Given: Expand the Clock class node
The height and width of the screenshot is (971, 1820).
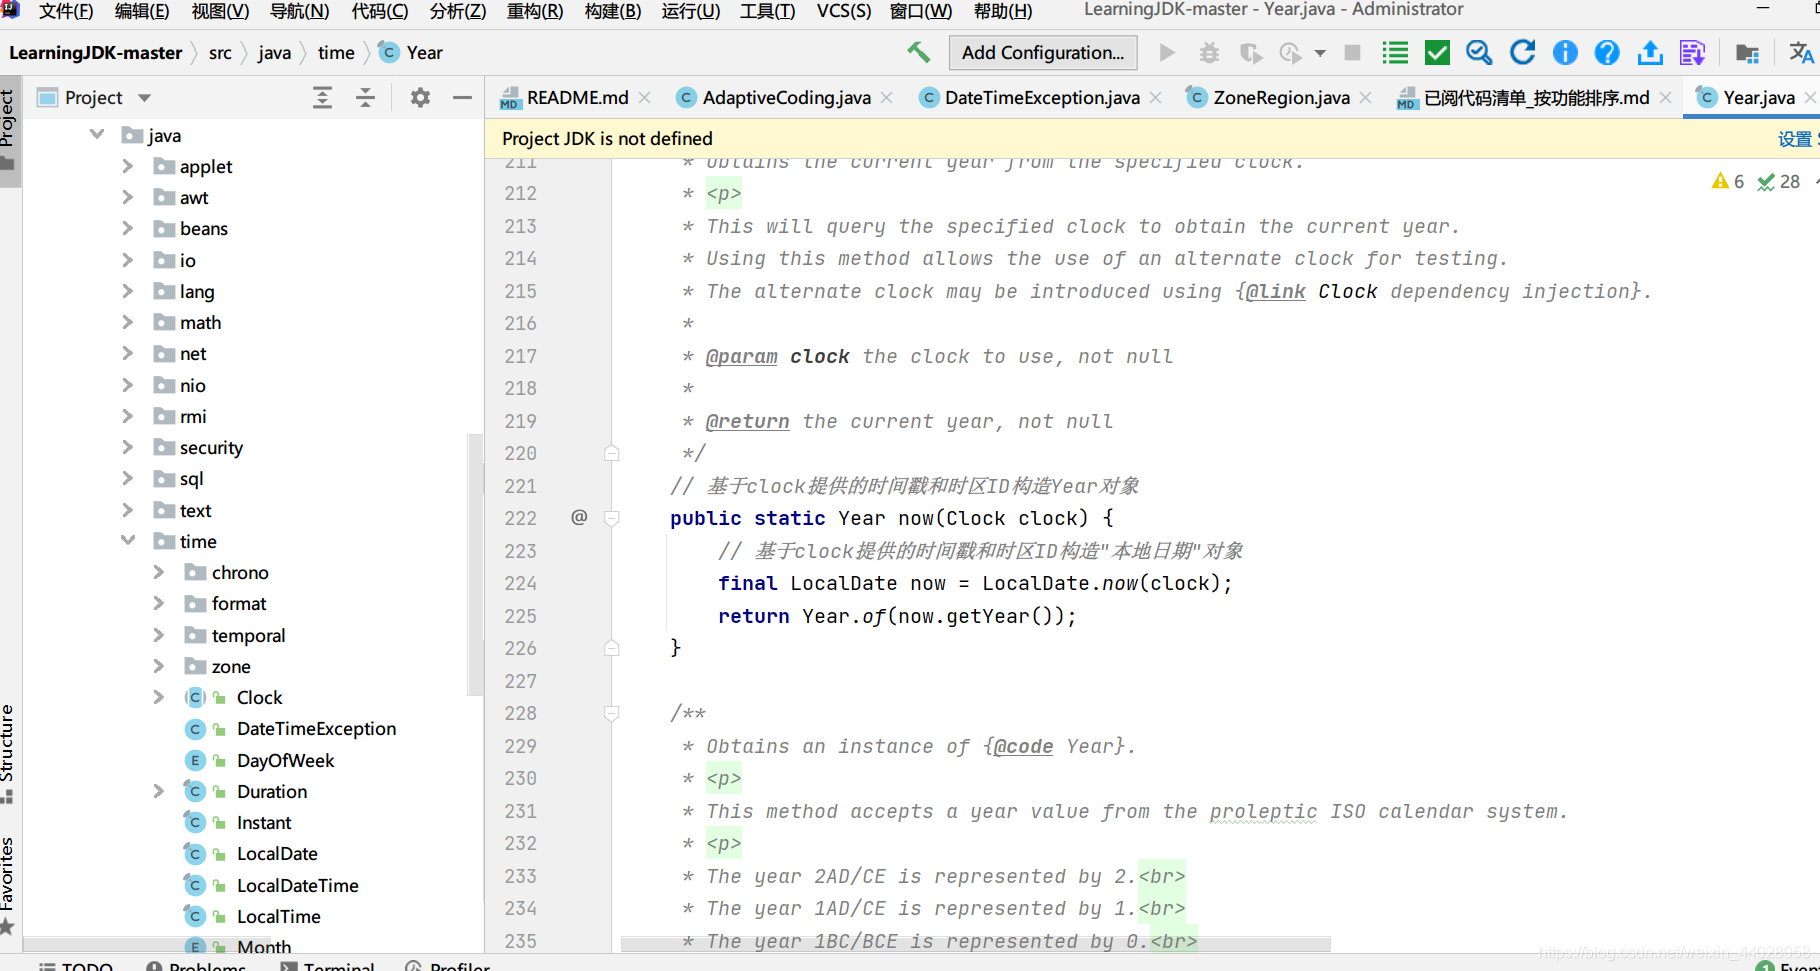Looking at the screenshot, I should pyautogui.click(x=159, y=697).
